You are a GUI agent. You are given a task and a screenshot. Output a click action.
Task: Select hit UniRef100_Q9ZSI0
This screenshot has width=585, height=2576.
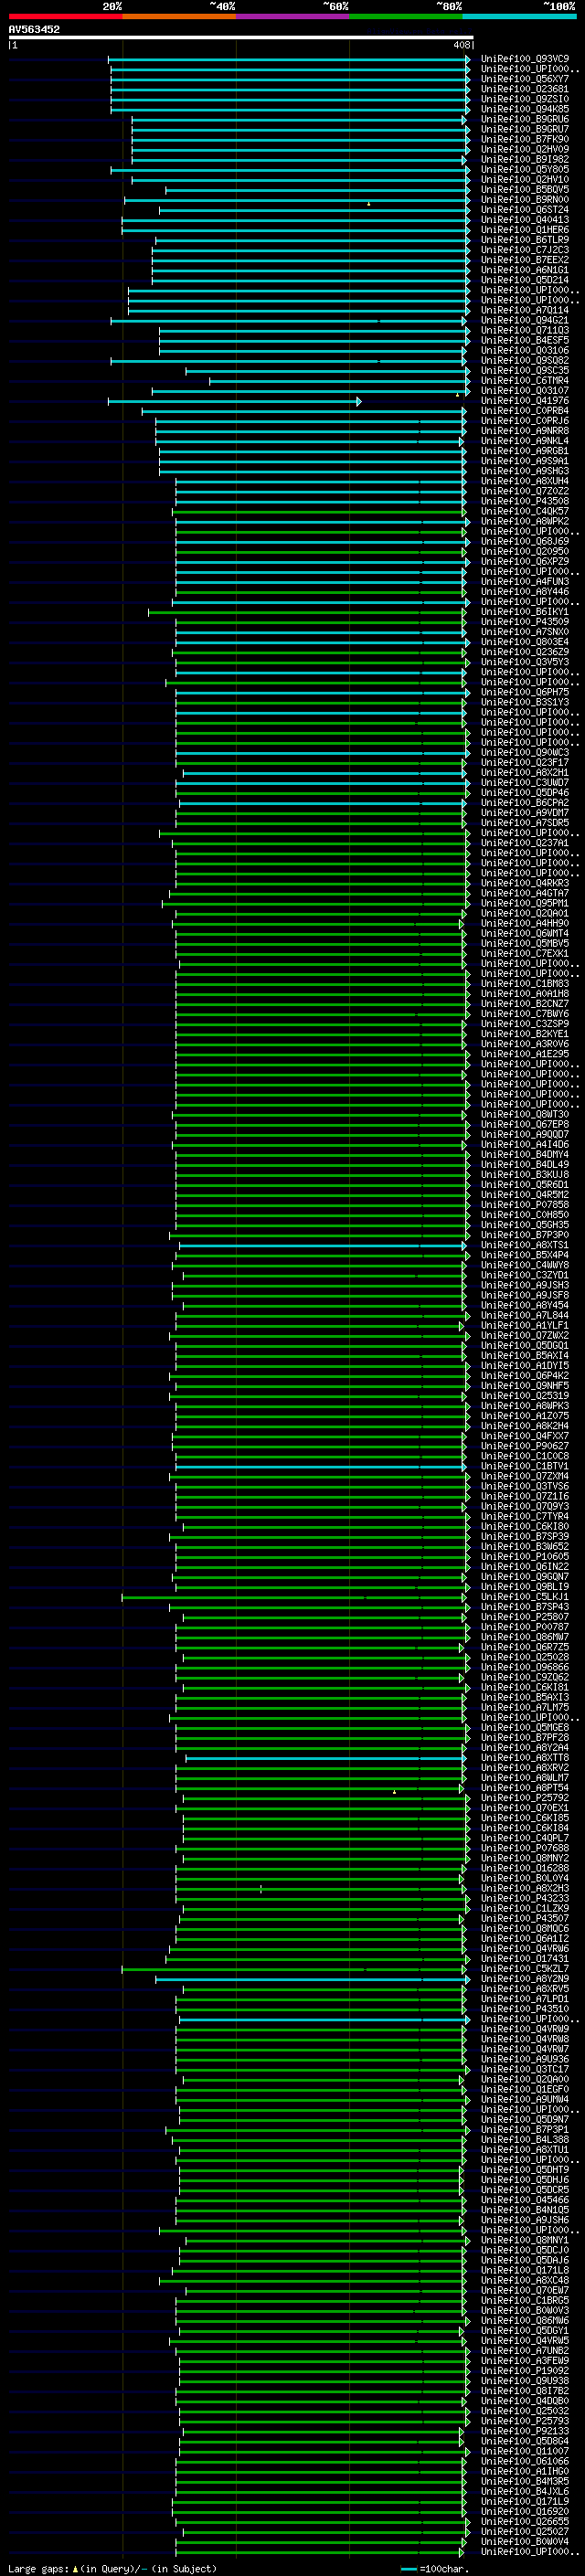(525, 99)
